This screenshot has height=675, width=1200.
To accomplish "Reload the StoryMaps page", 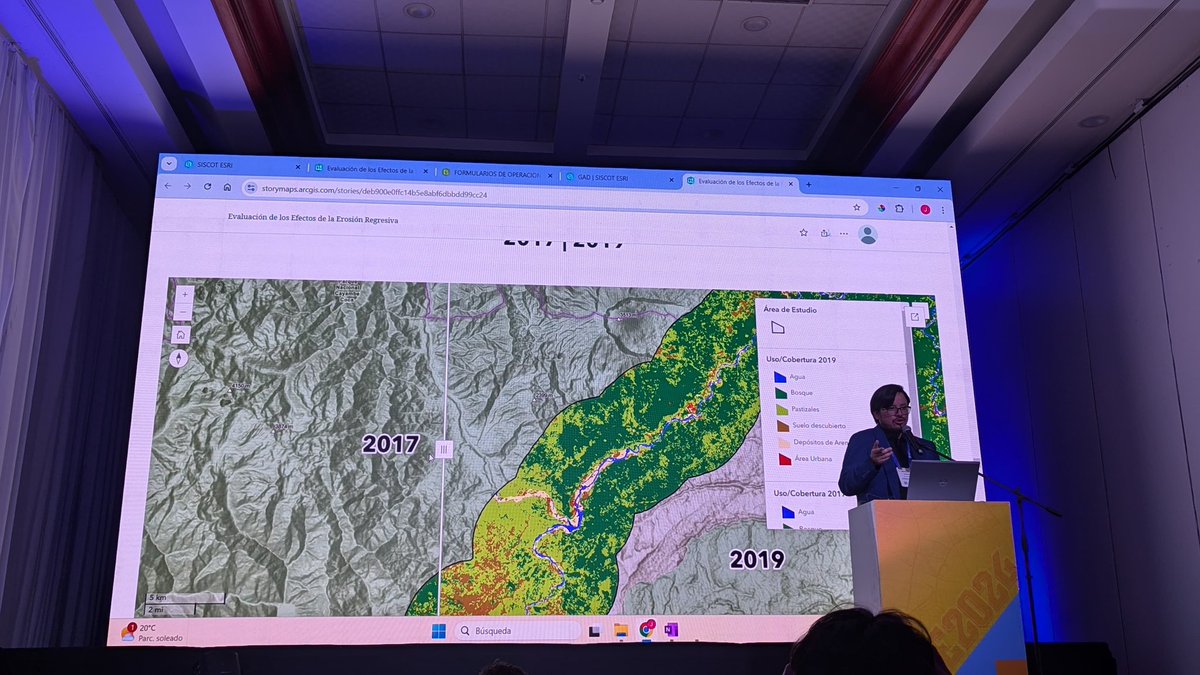I will (208, 186).
